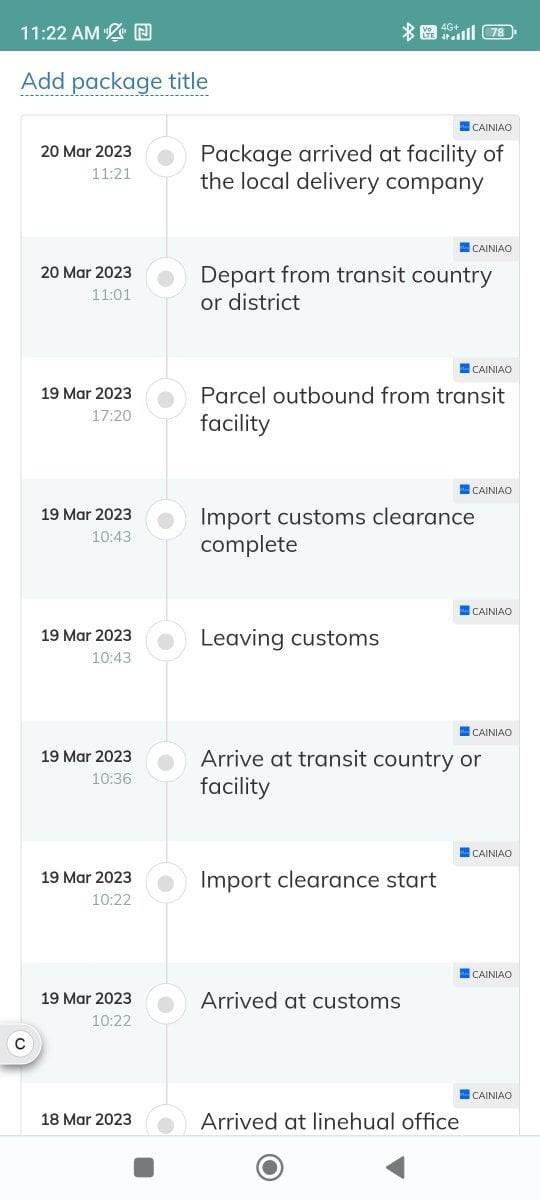The image size is (540, 1200).
Task: Tap the timeline dot for Leaving customs
Action: 167,641
